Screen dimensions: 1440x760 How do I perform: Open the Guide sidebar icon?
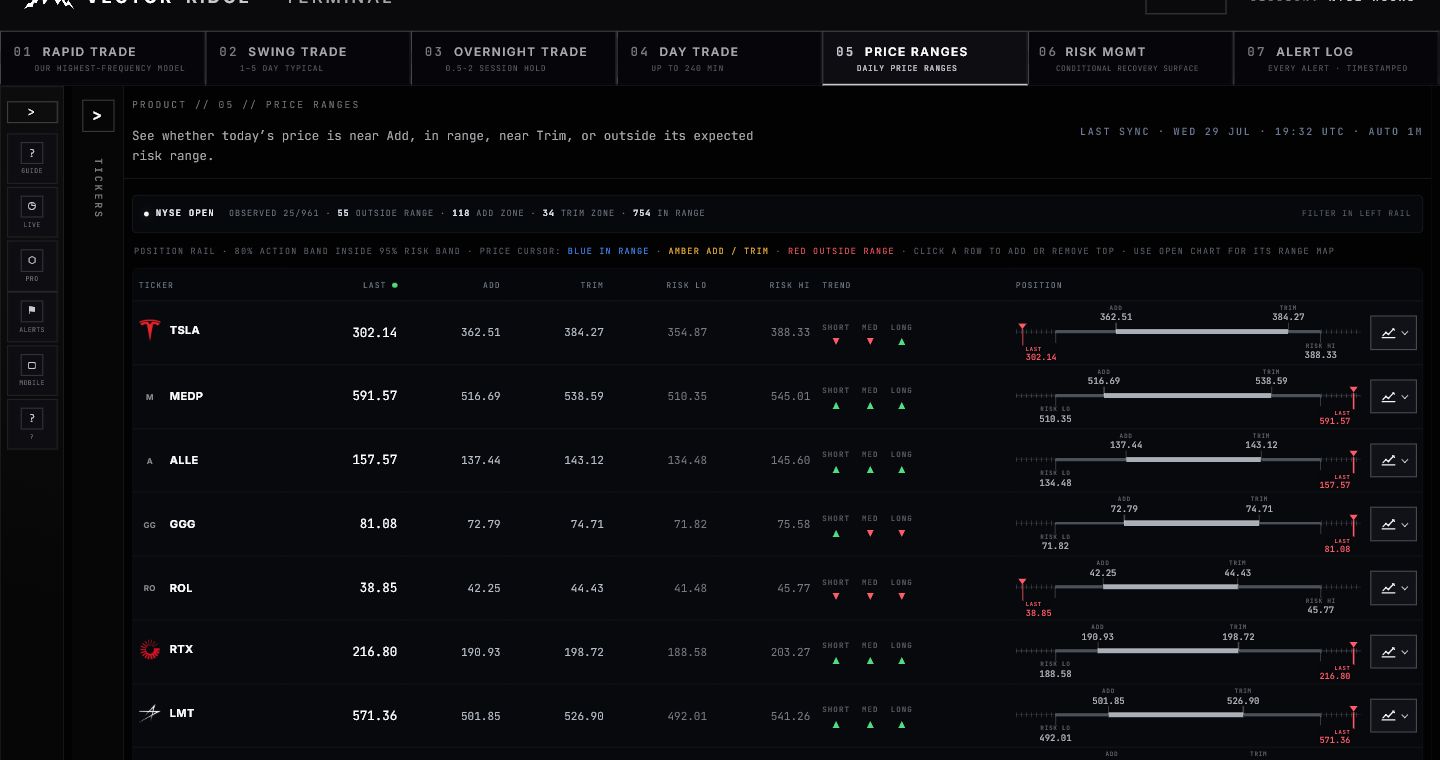tap(32, 158)
